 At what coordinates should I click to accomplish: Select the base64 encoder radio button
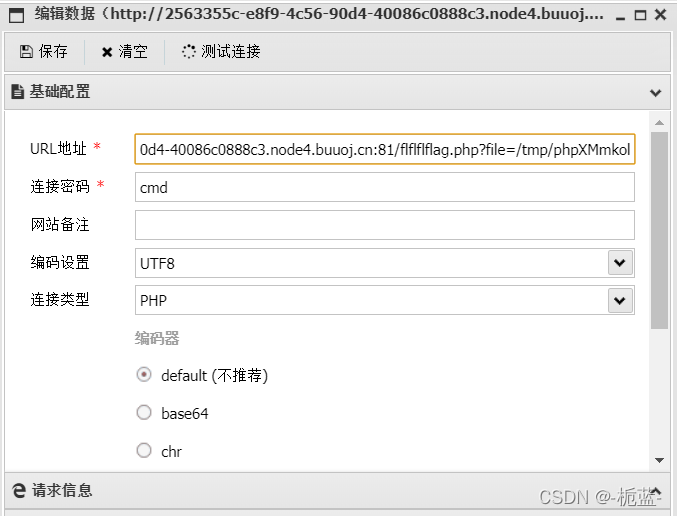tap(144, 412)
